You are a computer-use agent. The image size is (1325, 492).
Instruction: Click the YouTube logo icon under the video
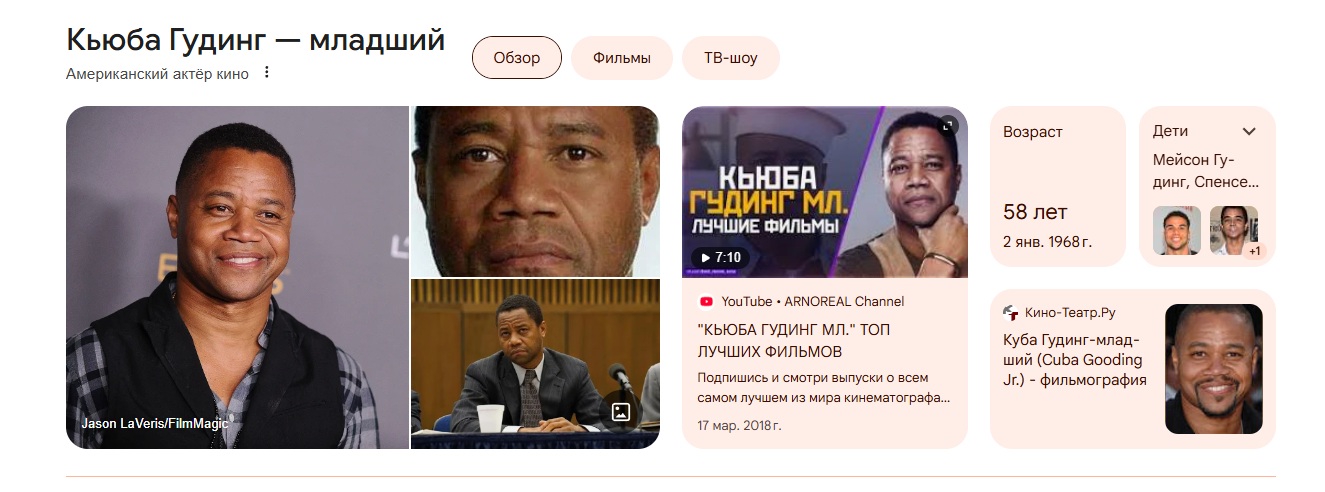(x=706, y=301)
